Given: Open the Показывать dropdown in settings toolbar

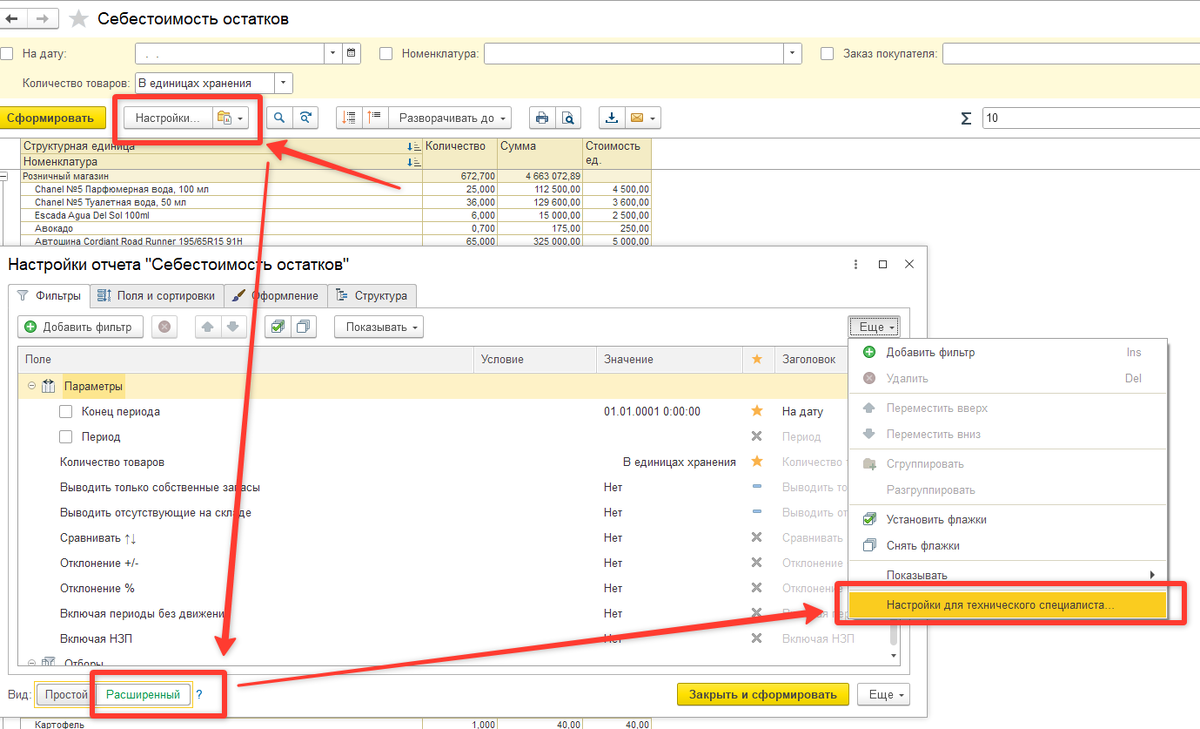Looking at the screenshot, I should click(x=378, y=327).
